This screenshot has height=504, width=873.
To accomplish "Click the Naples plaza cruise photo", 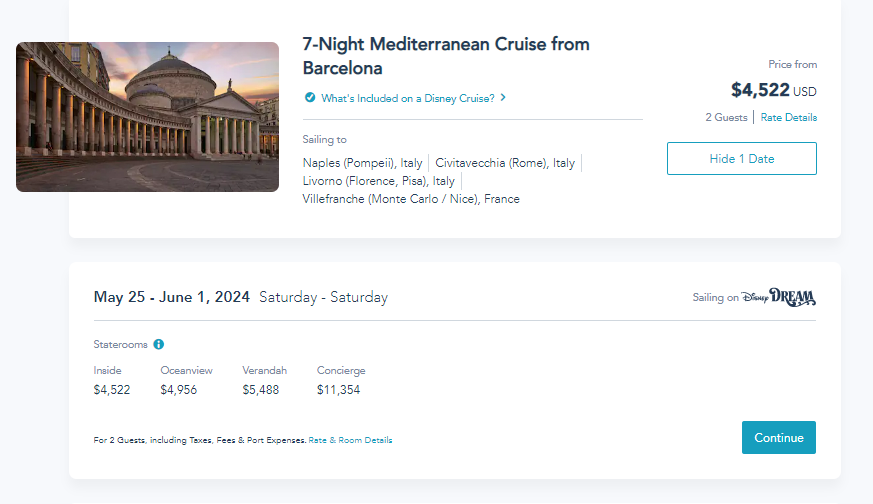I will pos(147,117).
